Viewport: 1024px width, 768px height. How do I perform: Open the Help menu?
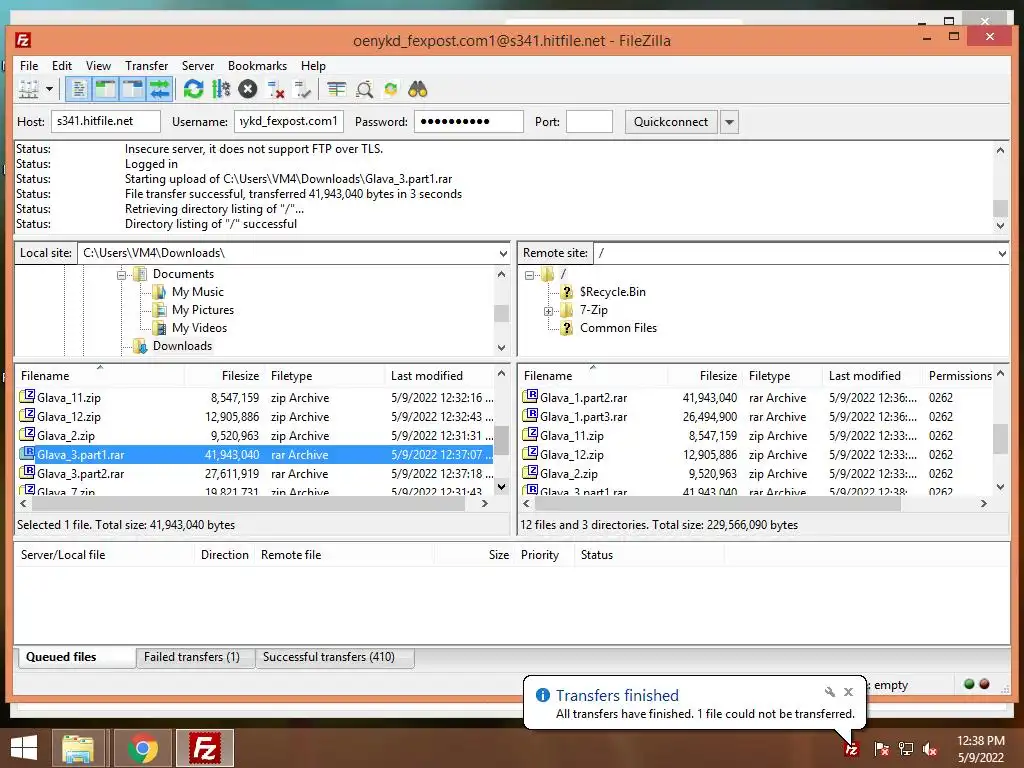tap(313, 65)
